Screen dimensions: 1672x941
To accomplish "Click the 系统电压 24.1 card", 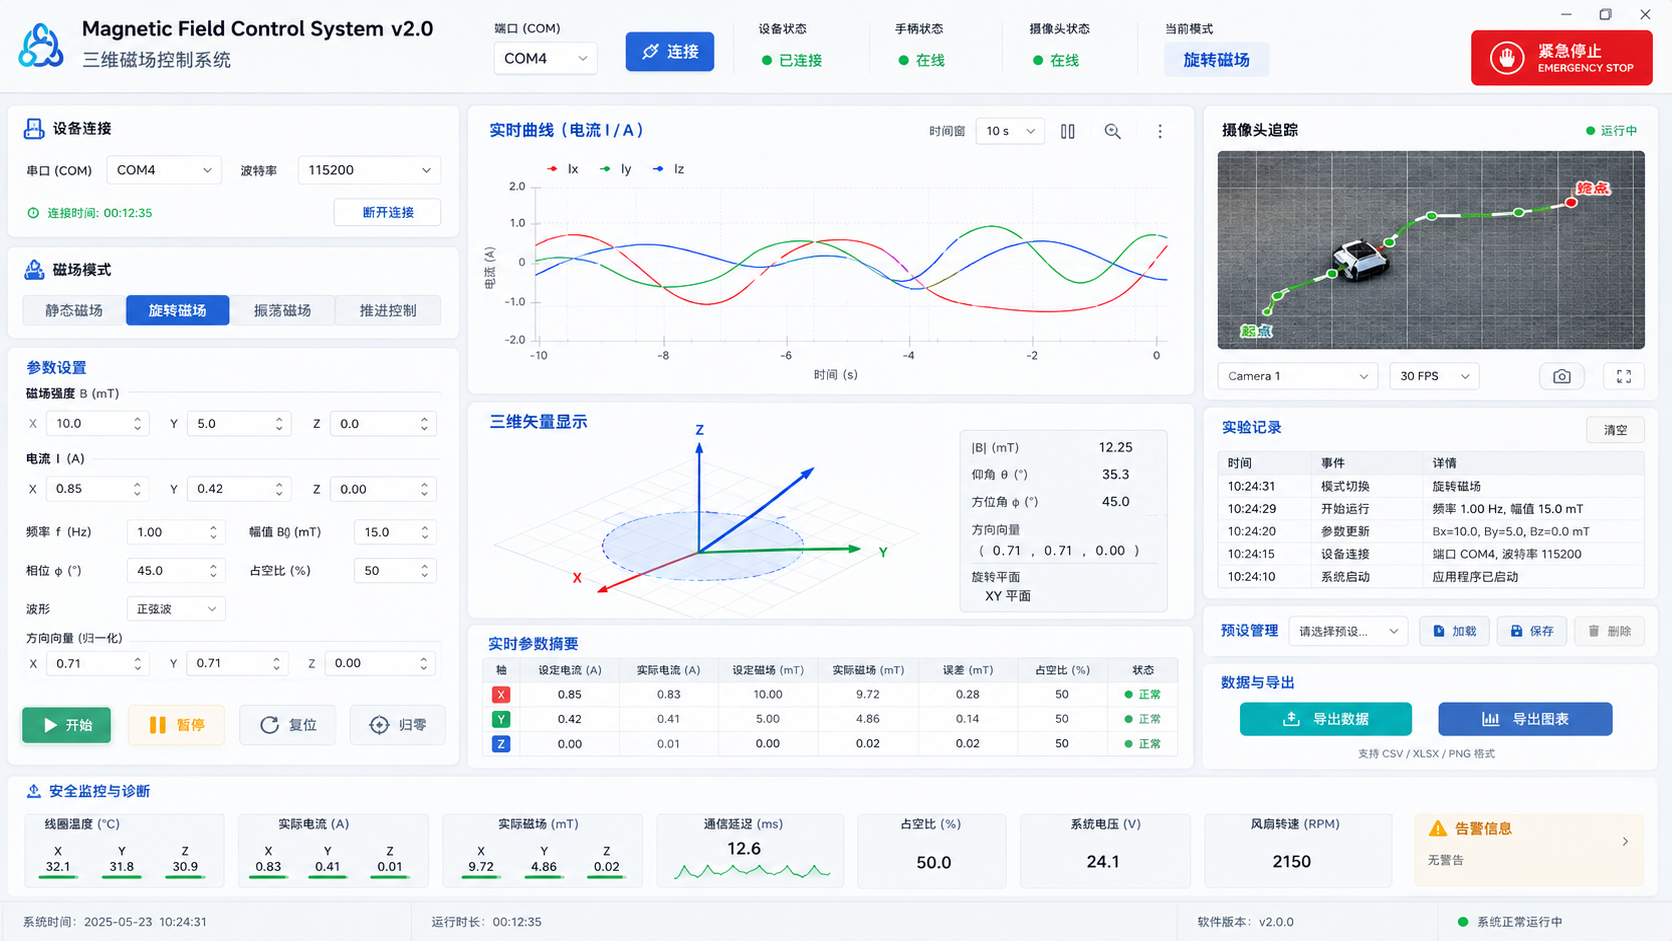I will 1105,850.
